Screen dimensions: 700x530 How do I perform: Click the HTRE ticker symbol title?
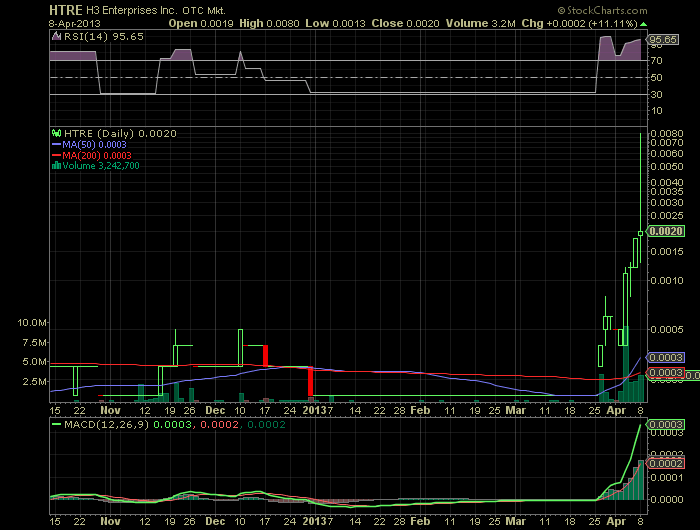66,10
